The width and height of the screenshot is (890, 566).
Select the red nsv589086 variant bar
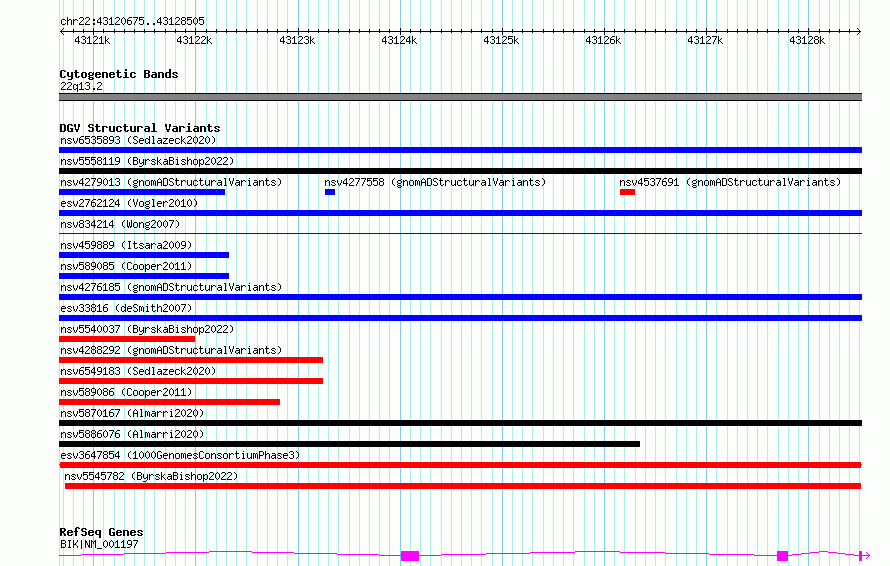tap(169, 402)
